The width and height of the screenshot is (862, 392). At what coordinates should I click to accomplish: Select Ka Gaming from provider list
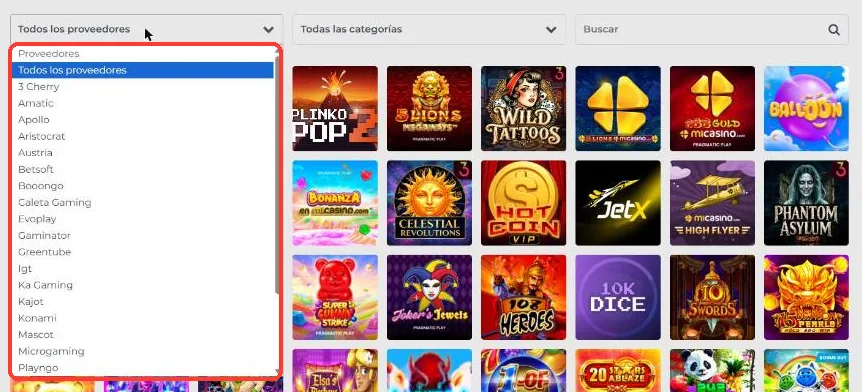point(142,285)
